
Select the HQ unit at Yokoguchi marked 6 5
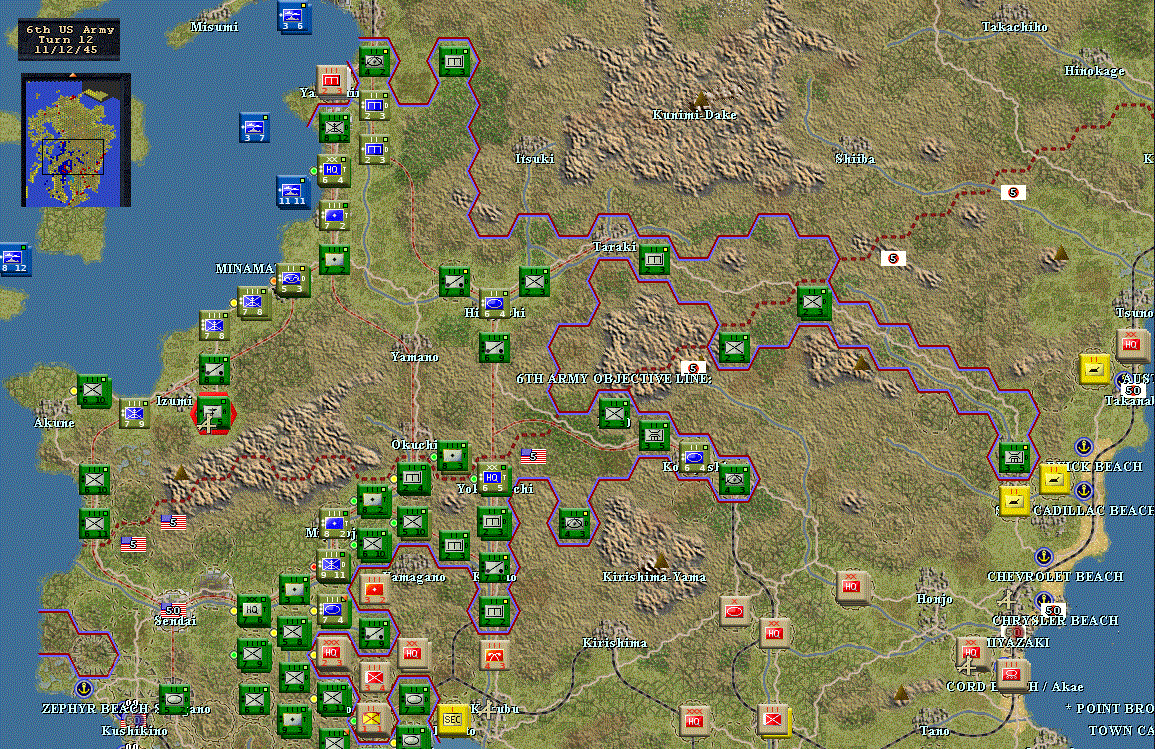point(493,479)
